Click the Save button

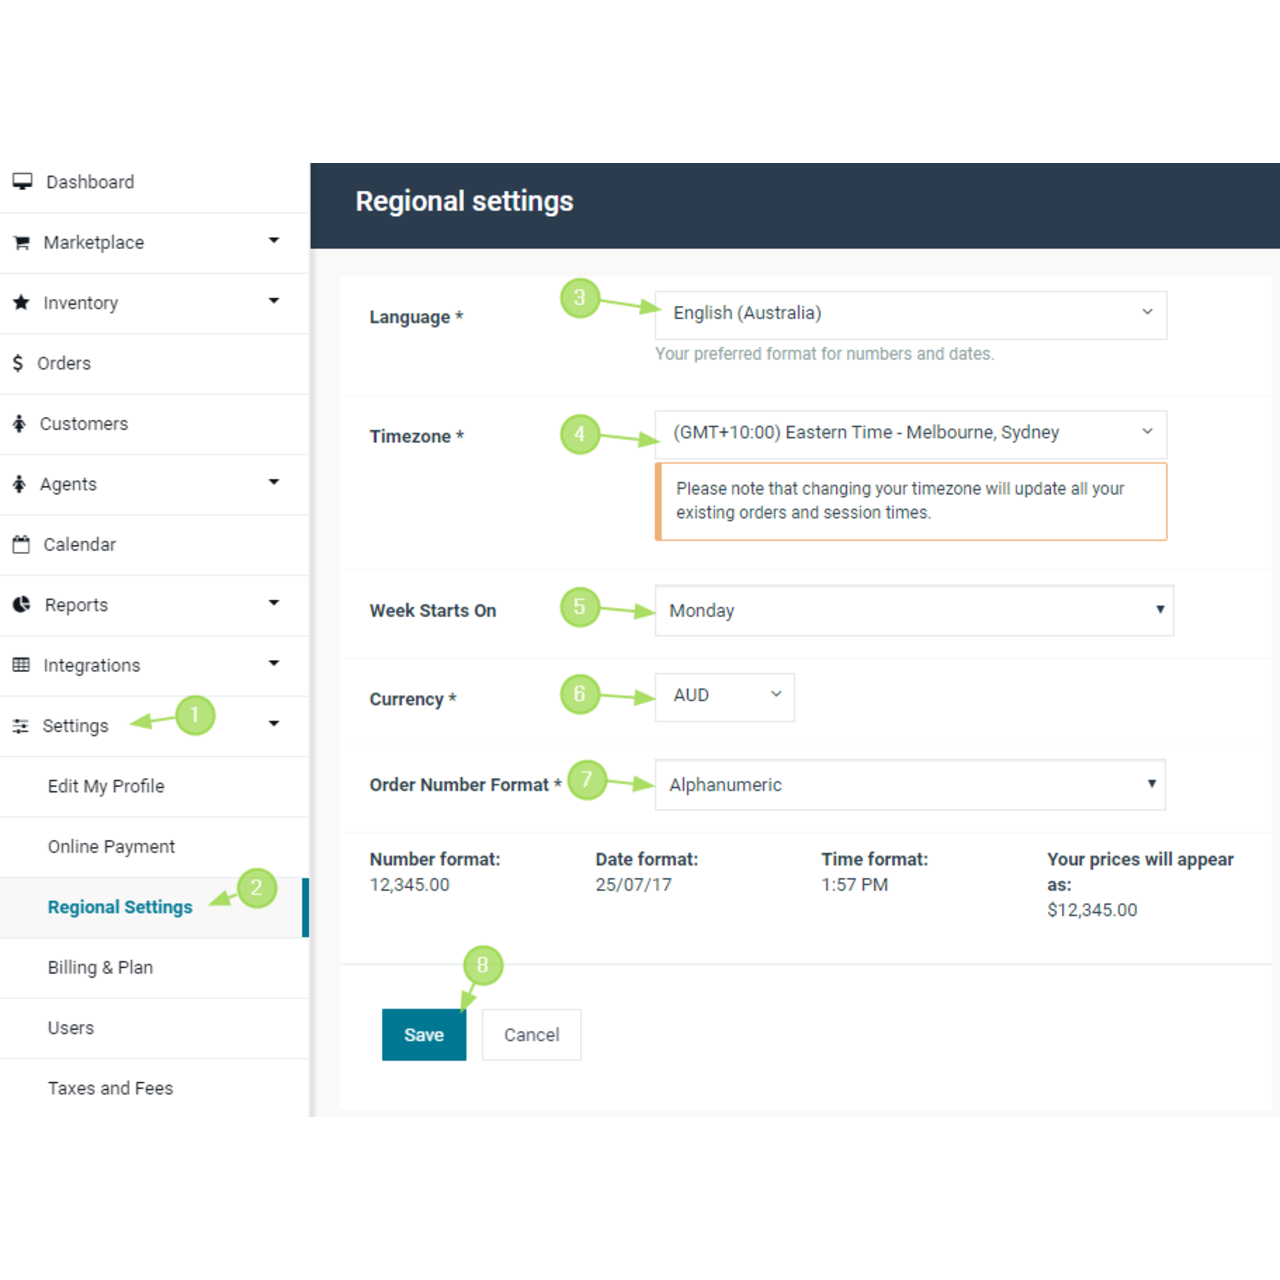click(424, 1035)
